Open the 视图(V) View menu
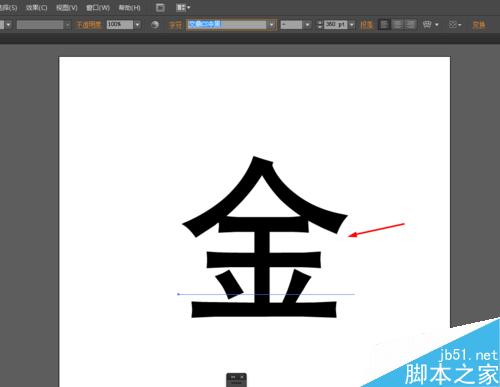This screenshot has width=500, height=387. click(x=67, y=8)
